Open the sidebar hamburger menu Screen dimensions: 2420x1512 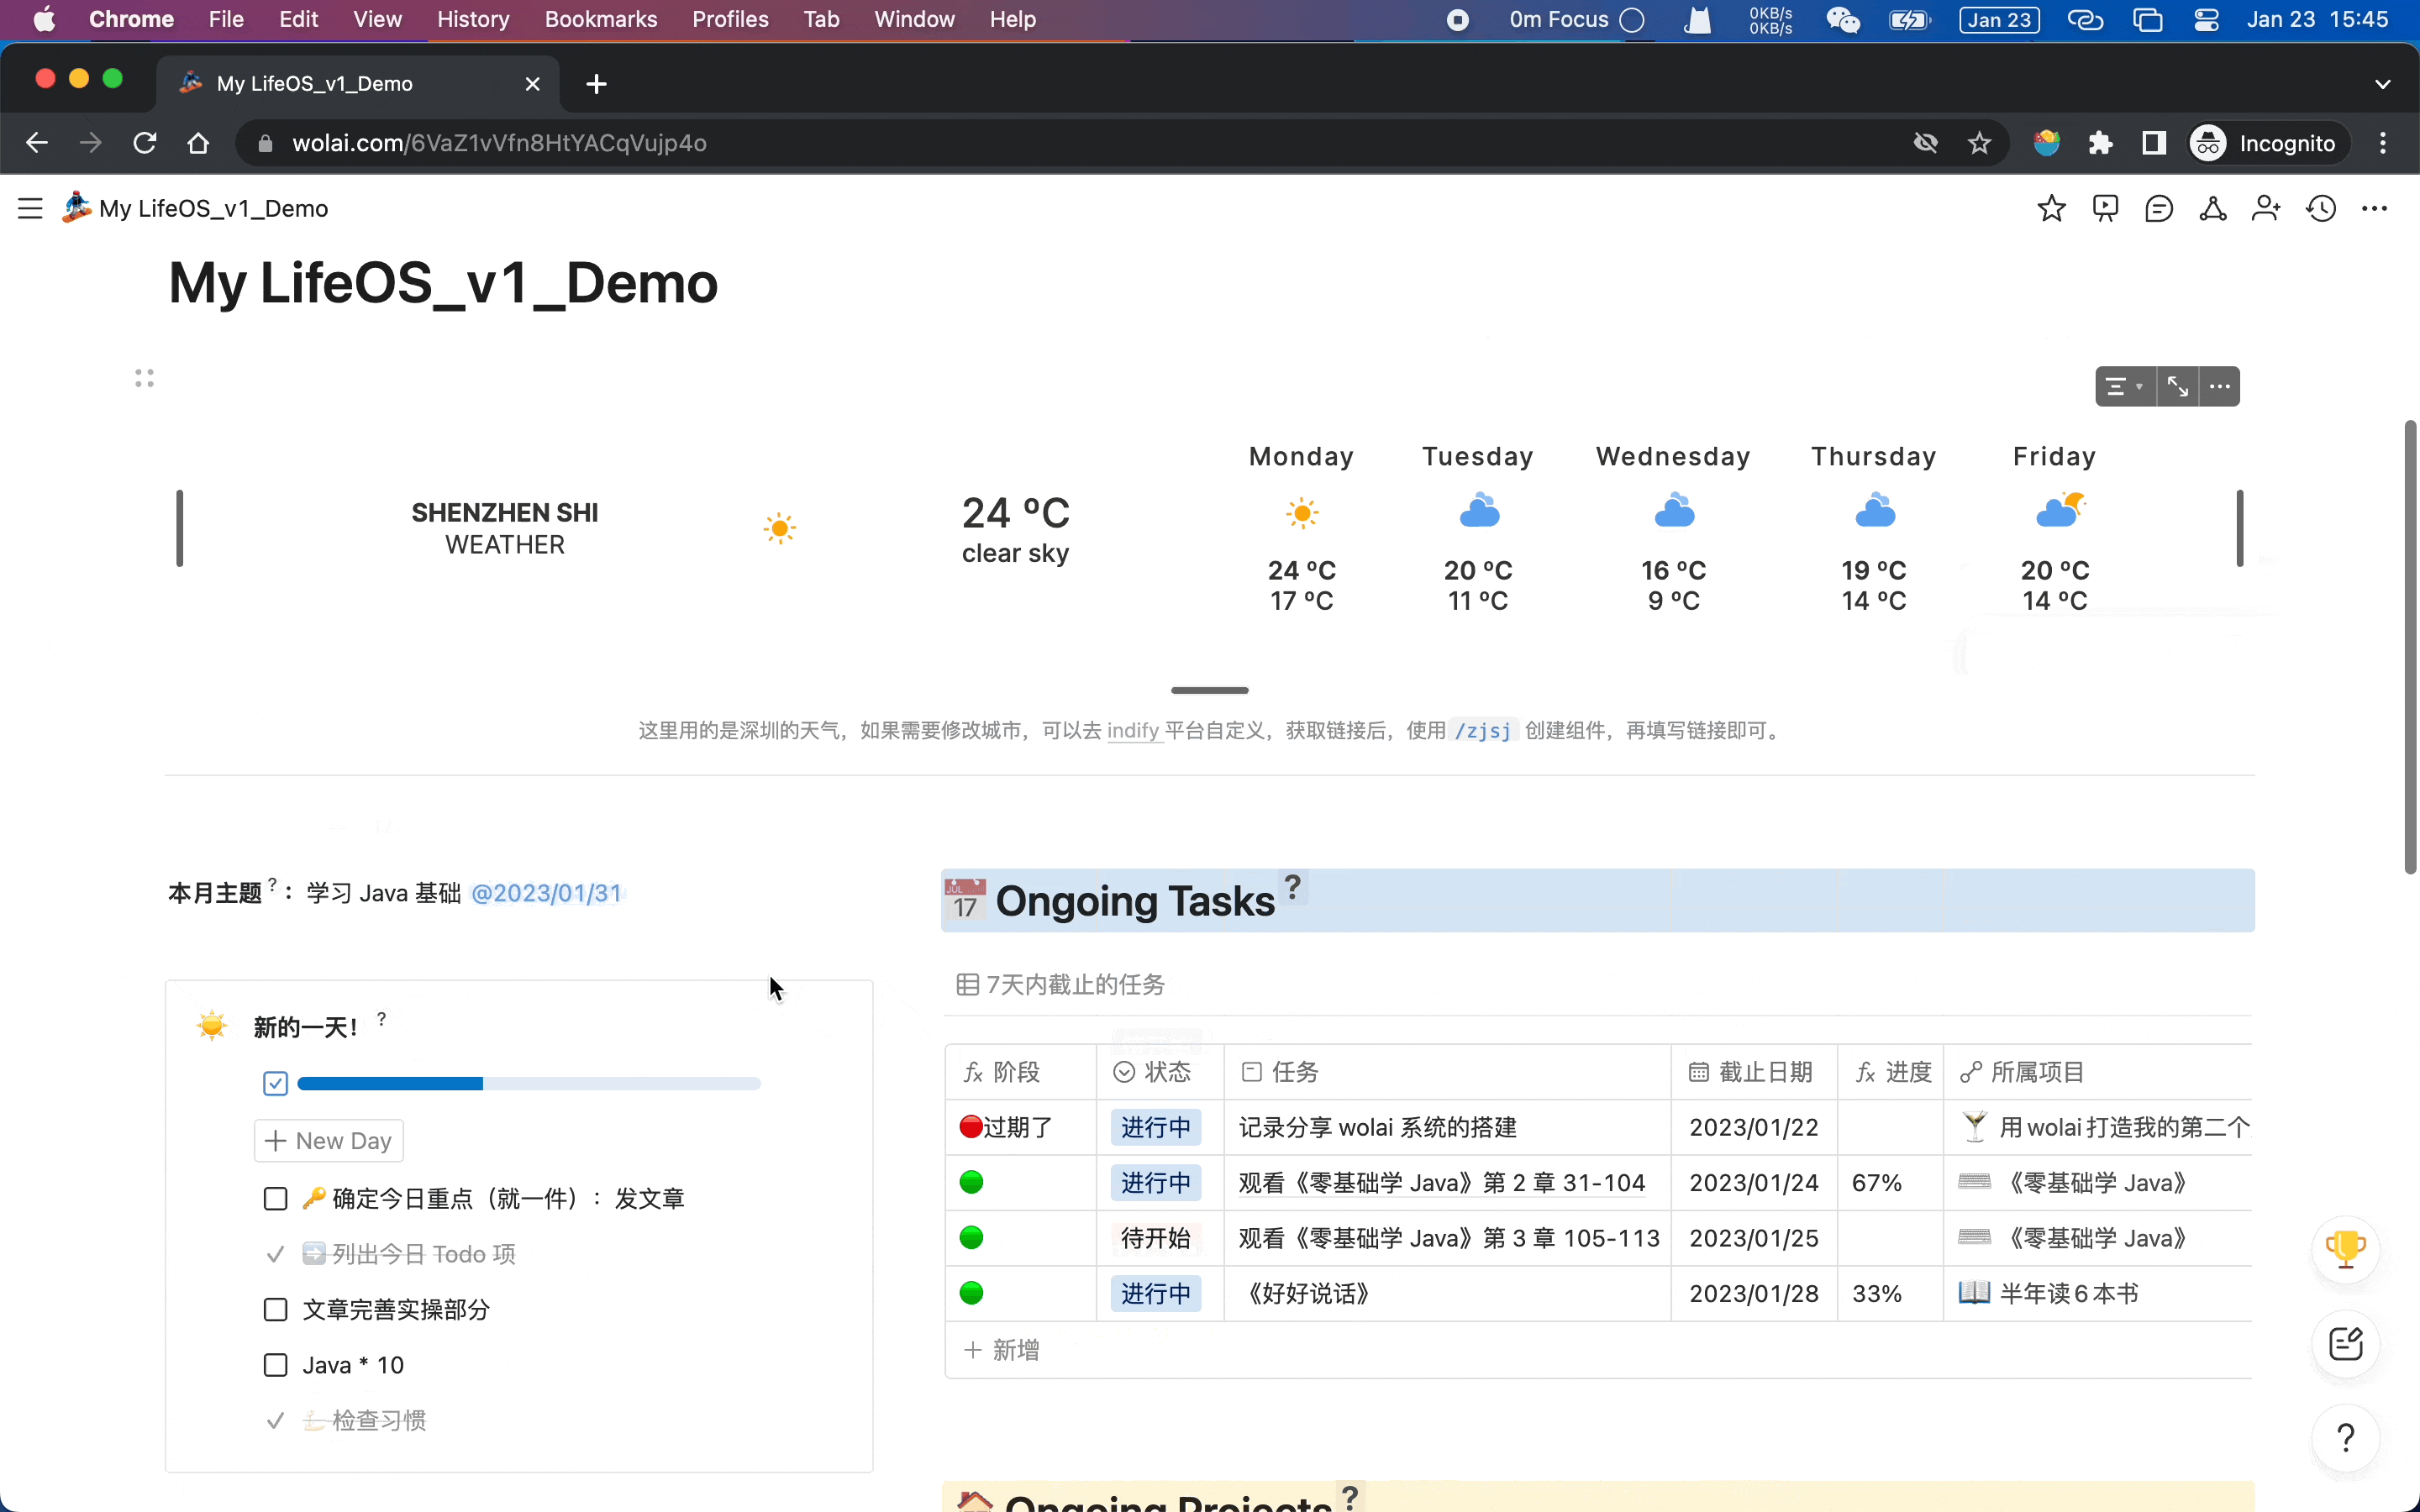[30, 208]
